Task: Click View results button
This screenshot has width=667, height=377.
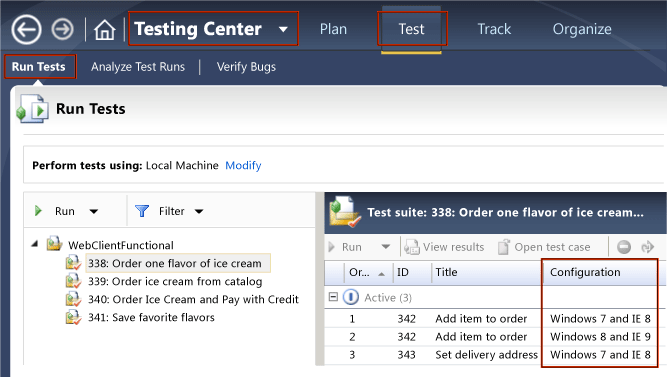Action: tap(444, 247)
